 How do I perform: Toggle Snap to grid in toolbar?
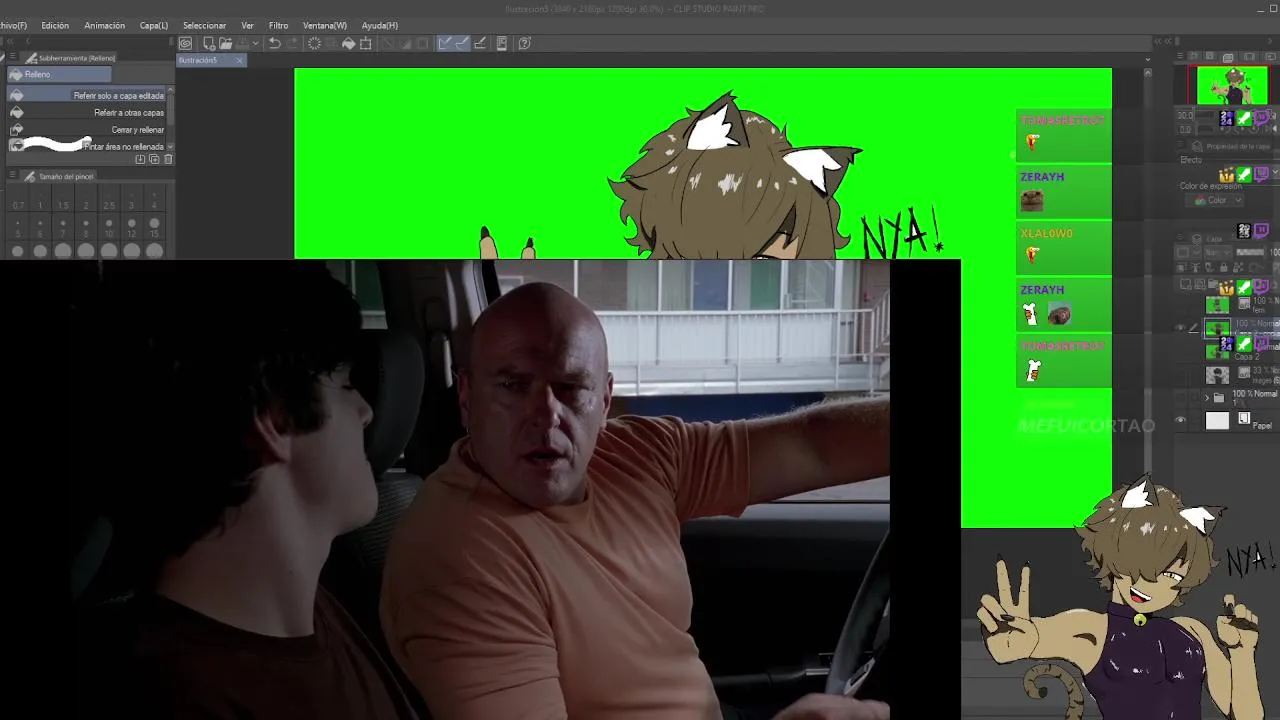pos(480,43)
